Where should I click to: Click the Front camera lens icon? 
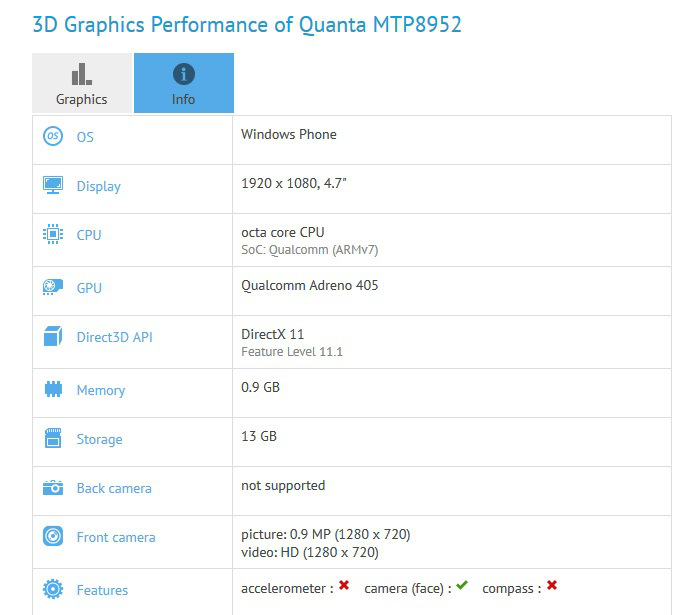(x=53, y=537)
